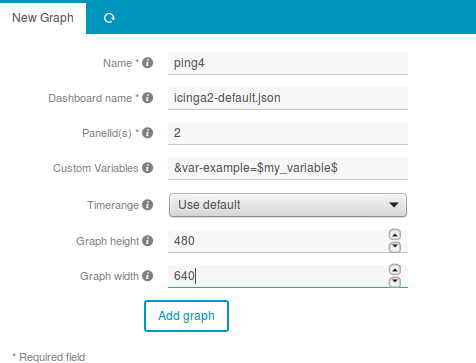Focus the Name field containing ping4
This screenshot has width=476, height=363.
coord(288,63)
